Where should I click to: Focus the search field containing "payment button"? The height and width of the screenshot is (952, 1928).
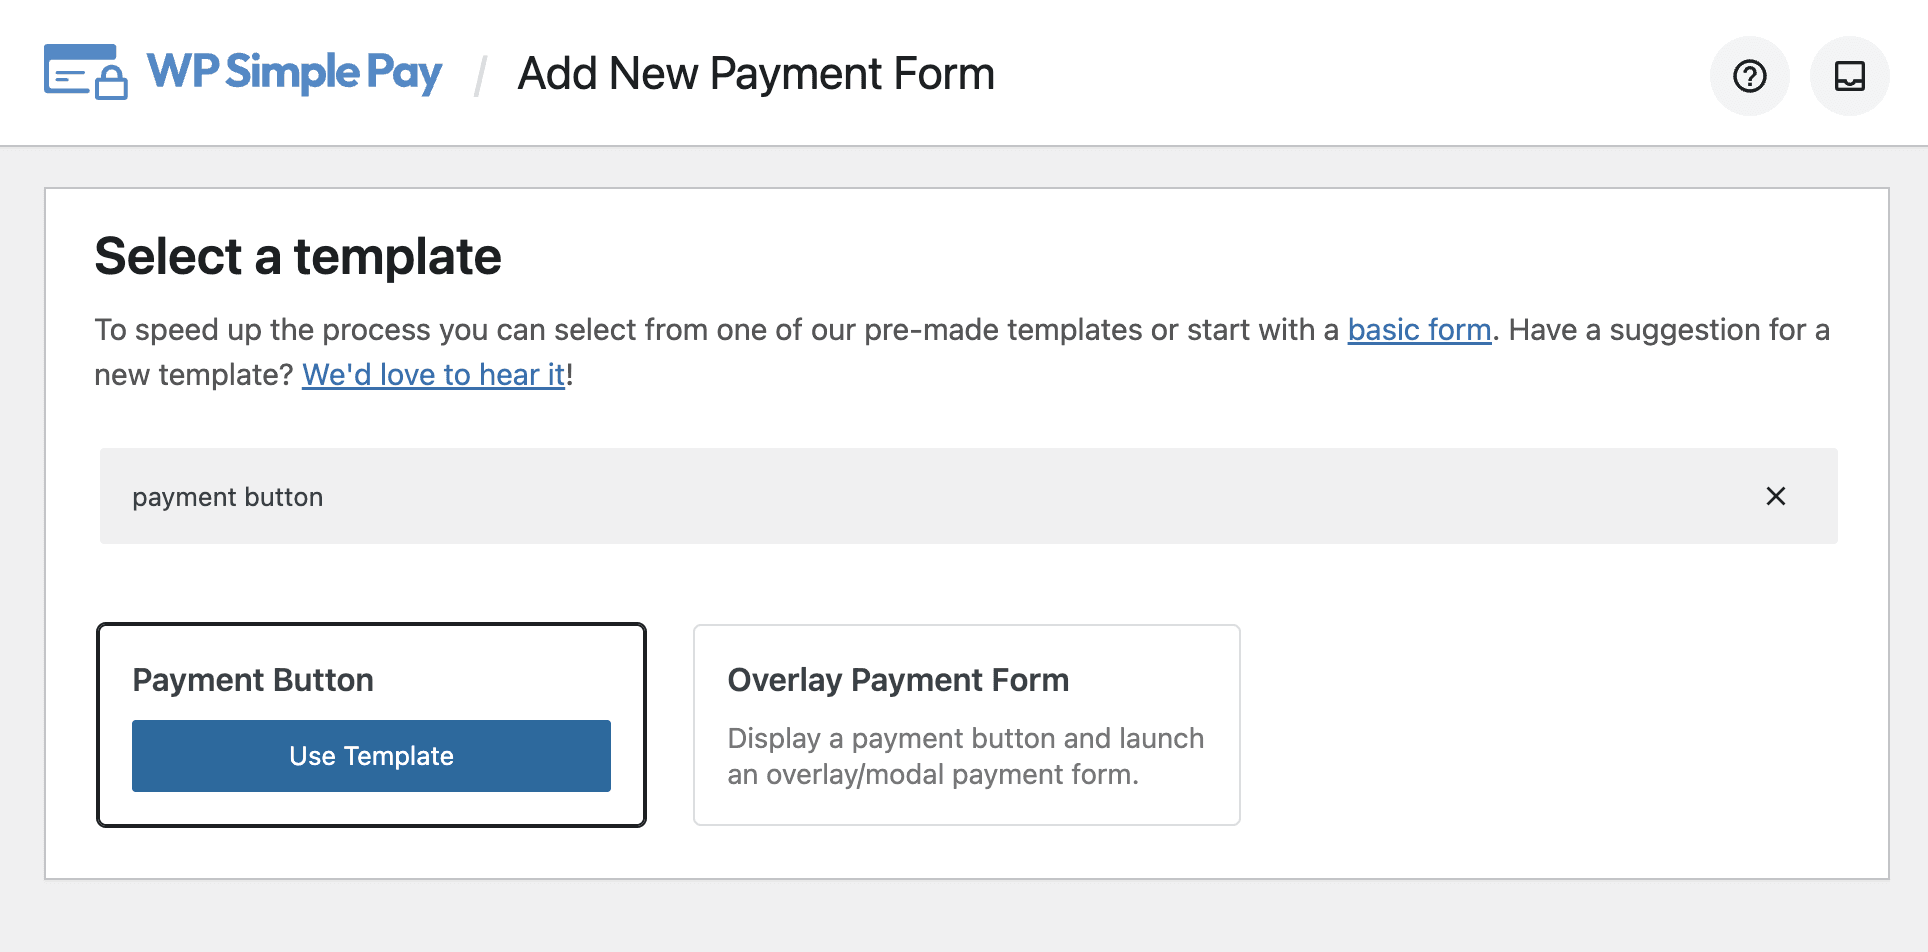coord(968,496)
